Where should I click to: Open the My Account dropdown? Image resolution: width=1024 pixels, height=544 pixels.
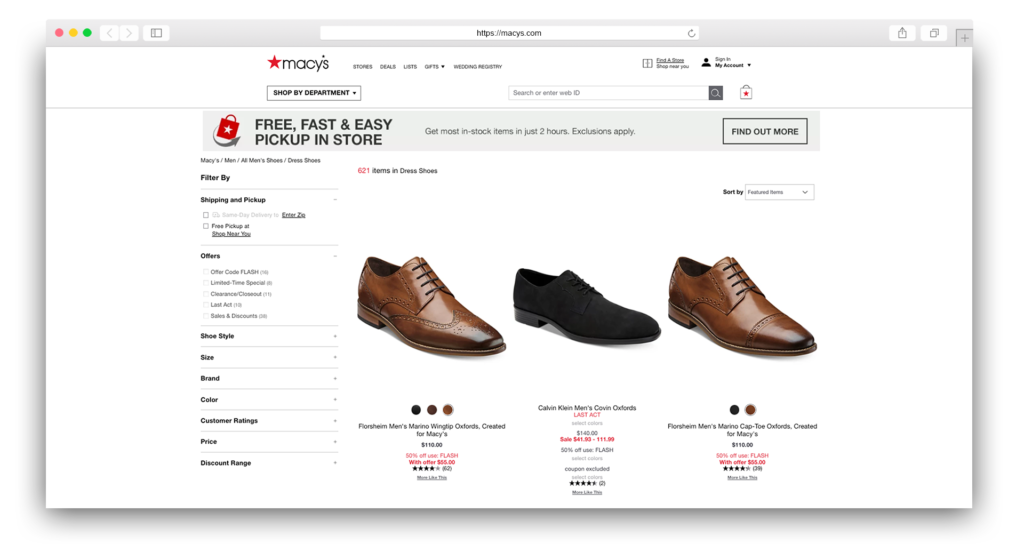[x=733, y=65]
